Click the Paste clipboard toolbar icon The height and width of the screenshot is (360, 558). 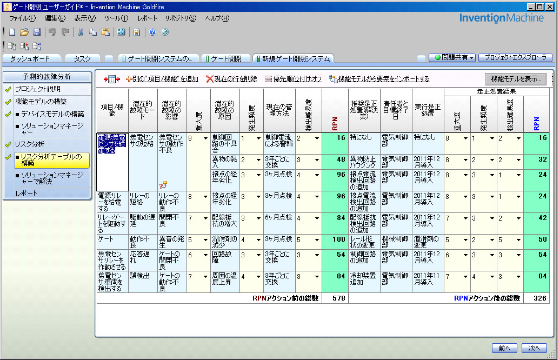coord(106,32)
